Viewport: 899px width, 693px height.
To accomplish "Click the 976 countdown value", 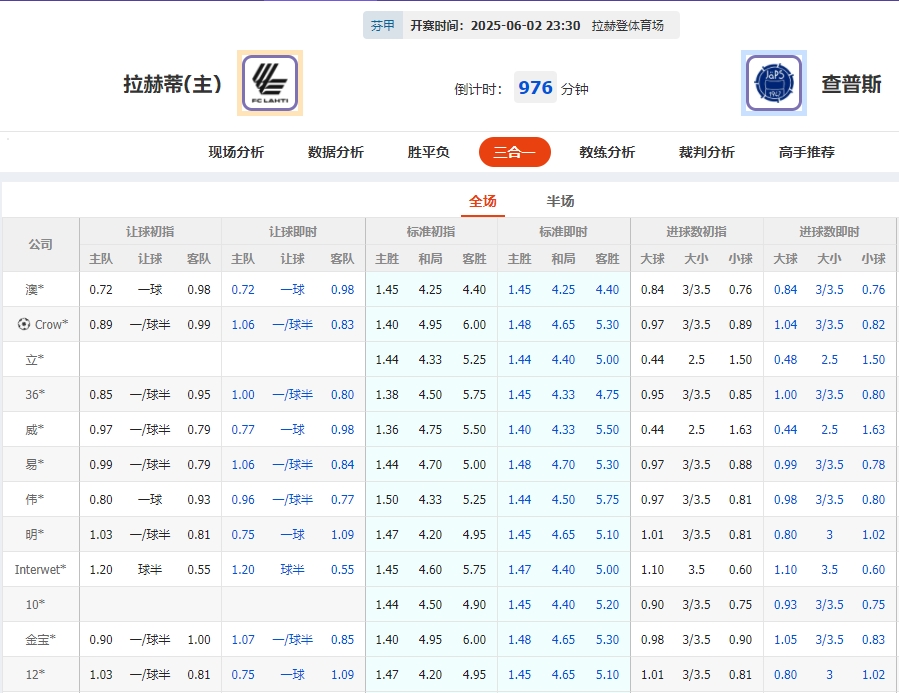I will 535,87.
